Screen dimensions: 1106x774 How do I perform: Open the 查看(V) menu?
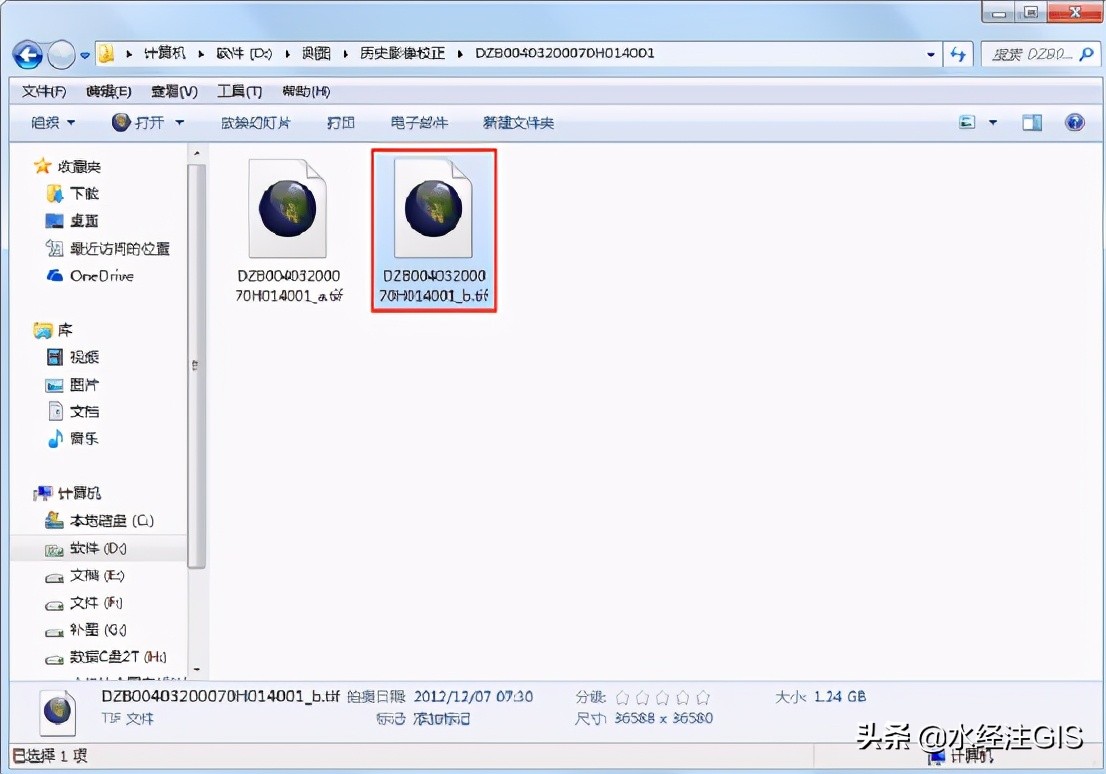(174, 91)
